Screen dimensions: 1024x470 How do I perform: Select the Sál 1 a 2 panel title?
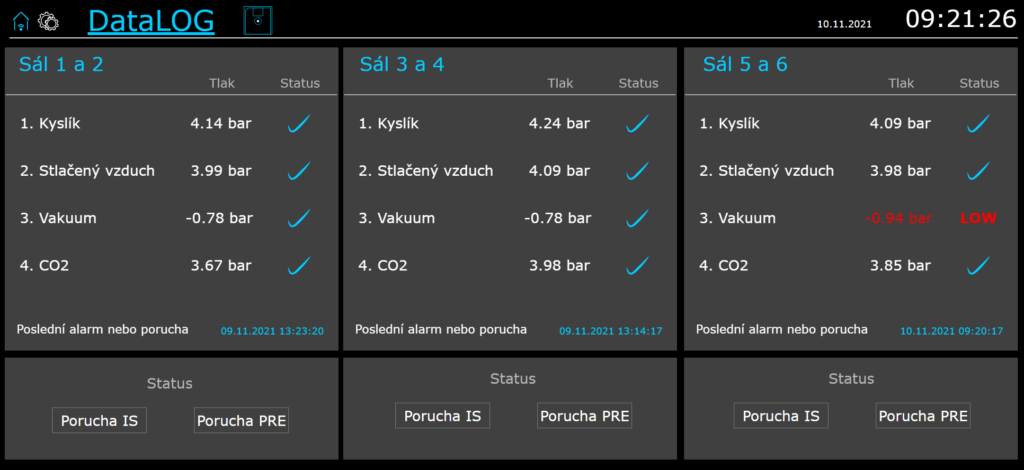pyautogui.click(x=61, y=65)
